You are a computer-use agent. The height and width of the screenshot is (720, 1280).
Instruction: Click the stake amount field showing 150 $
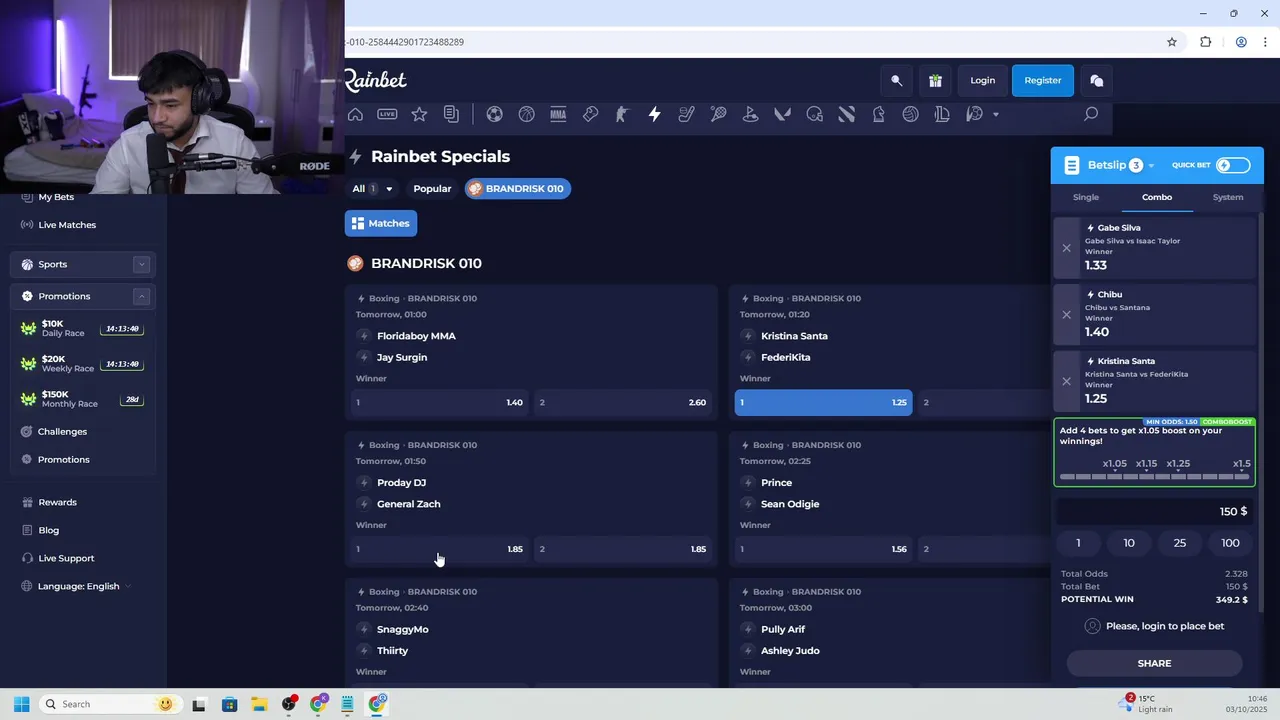[1154, 511]
